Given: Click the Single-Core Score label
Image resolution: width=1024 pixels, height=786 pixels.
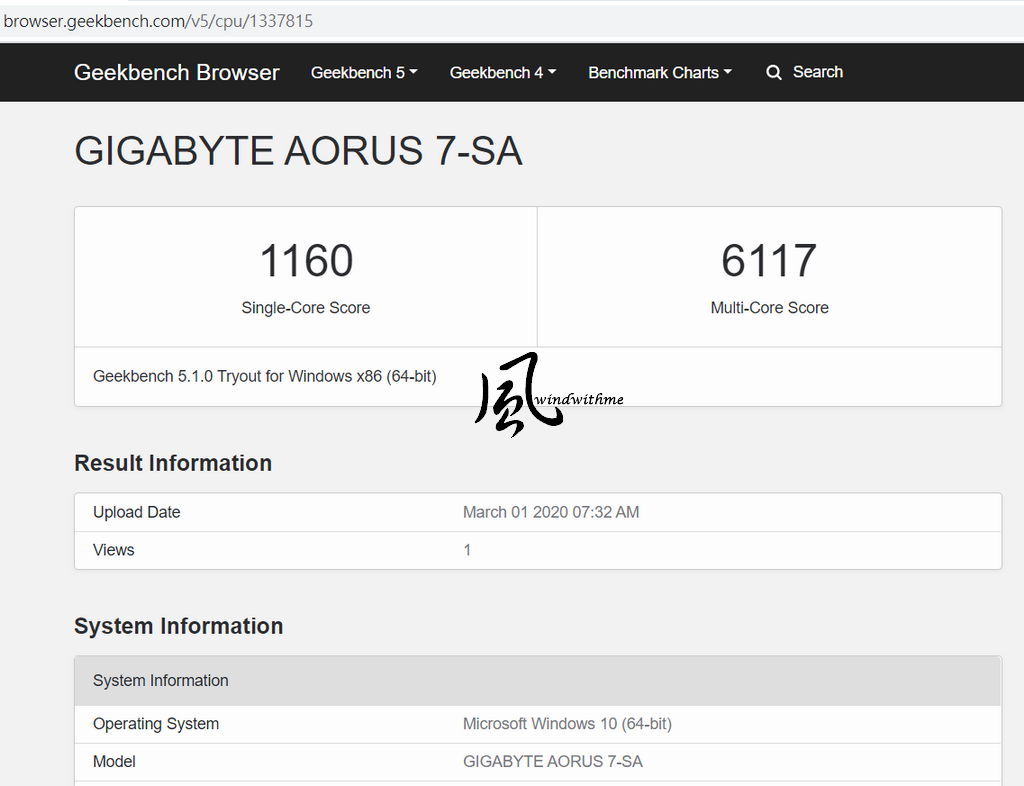Looking at the screenshot, I should [306, 307].
